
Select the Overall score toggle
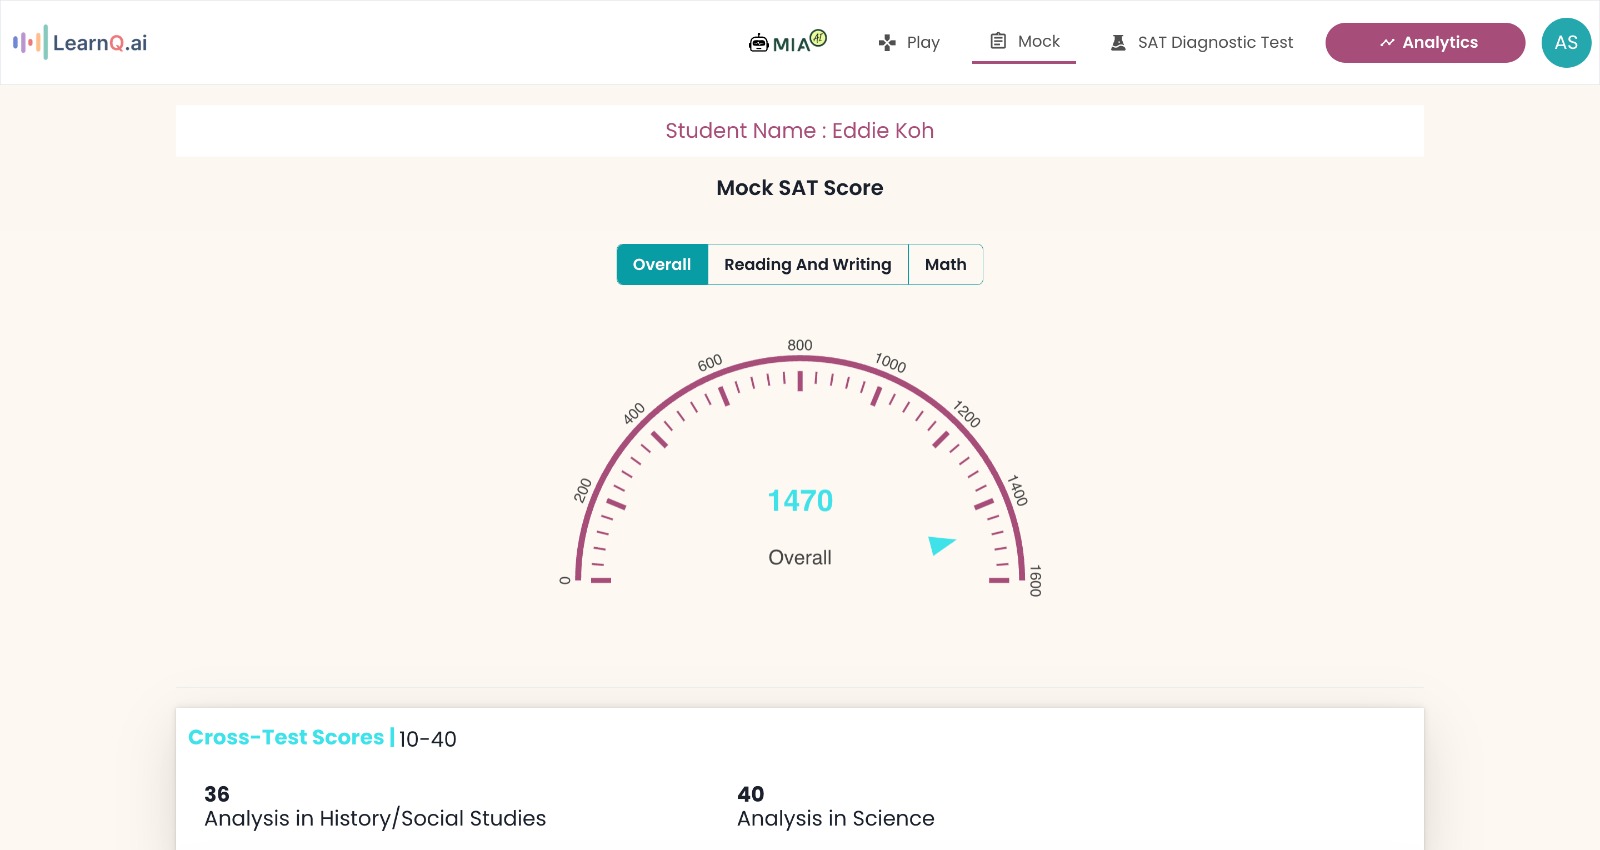[662, 265]
